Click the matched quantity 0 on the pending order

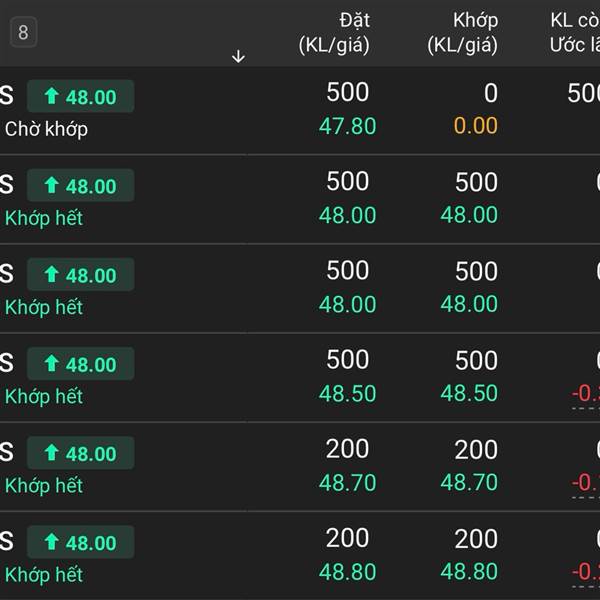[490, 93]
